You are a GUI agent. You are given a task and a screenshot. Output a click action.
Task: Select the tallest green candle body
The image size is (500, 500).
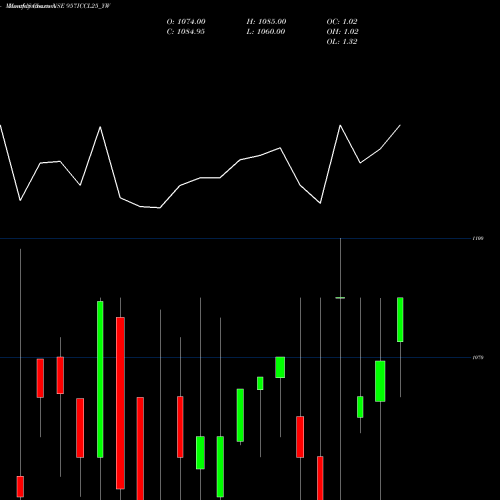coord(100,379)
